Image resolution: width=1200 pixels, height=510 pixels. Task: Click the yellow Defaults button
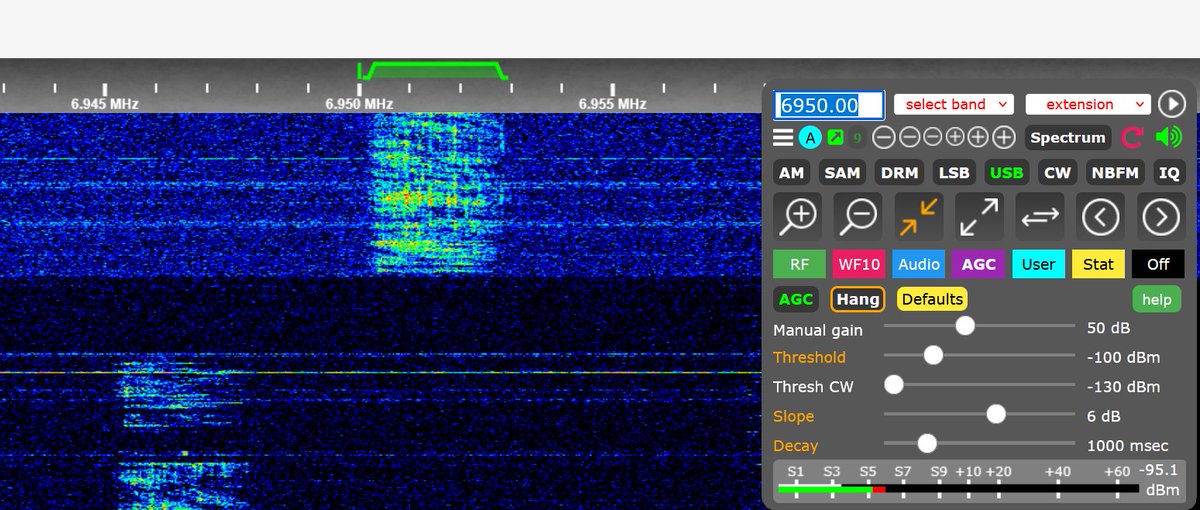(932, 299)
